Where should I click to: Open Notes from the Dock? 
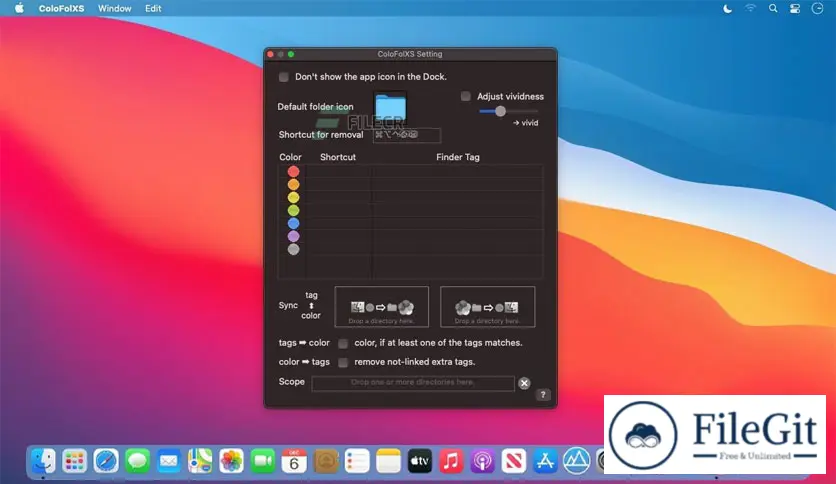click(x=389, y=461)
